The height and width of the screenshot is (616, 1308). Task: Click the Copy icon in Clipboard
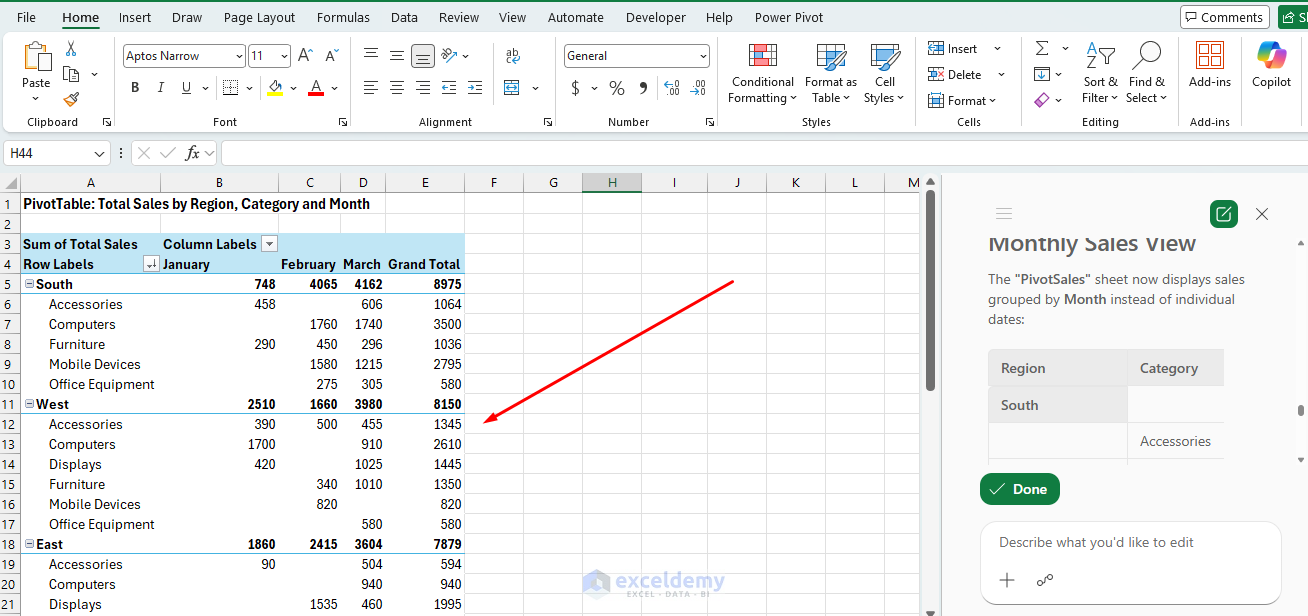pos(71,74)
